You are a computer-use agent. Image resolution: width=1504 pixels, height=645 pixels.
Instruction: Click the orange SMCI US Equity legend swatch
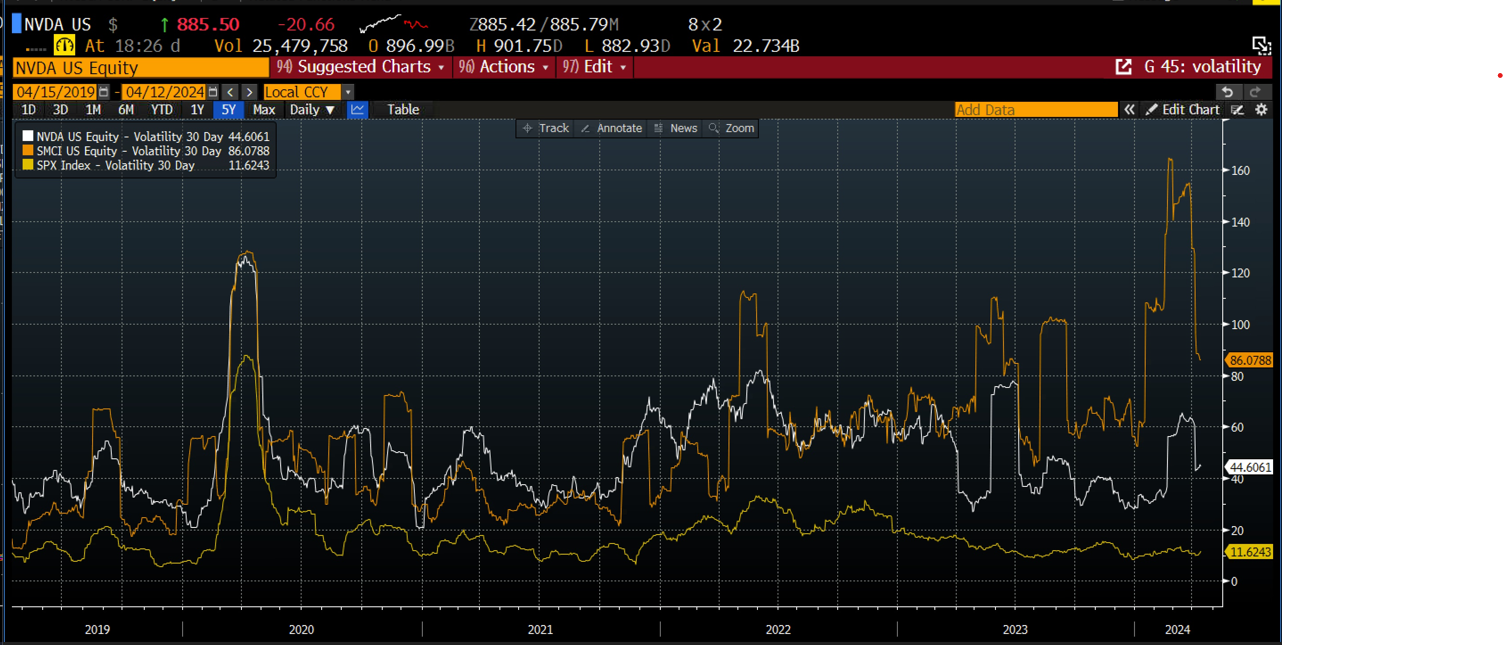[29, 151]
